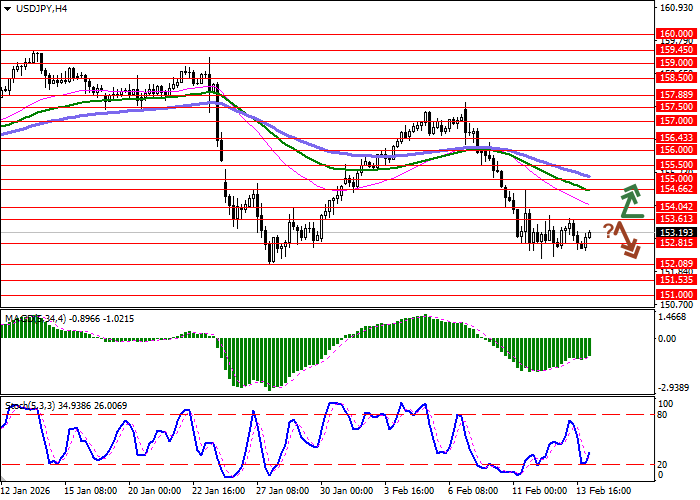700x500 pixels.
Task: Select the 160.000 resistance level label
Action: [677, 34]
